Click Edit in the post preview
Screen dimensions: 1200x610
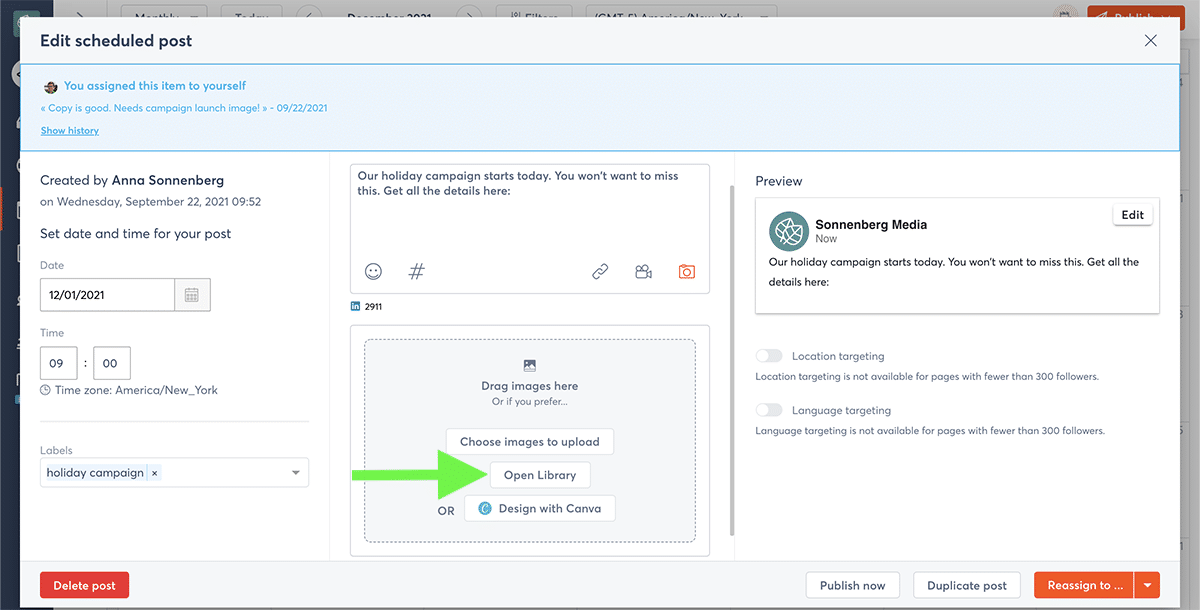(1132, 215)
